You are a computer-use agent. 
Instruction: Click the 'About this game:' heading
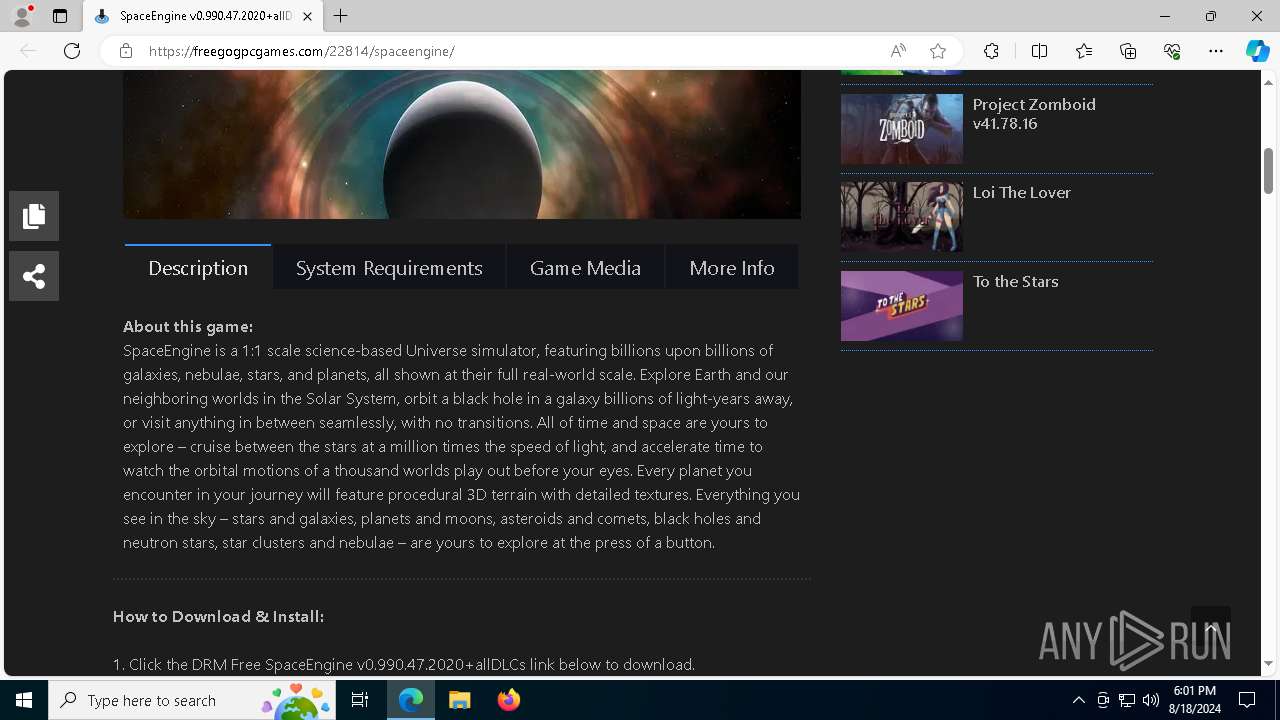click(188, 327)
